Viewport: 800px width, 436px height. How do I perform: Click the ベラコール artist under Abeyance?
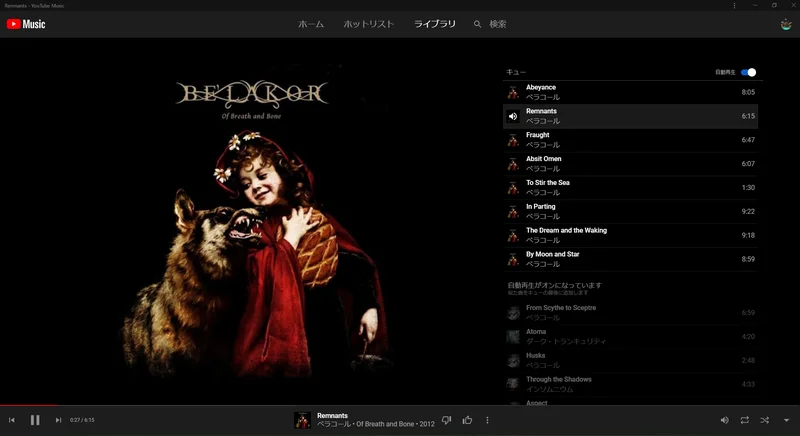(543, 97)
